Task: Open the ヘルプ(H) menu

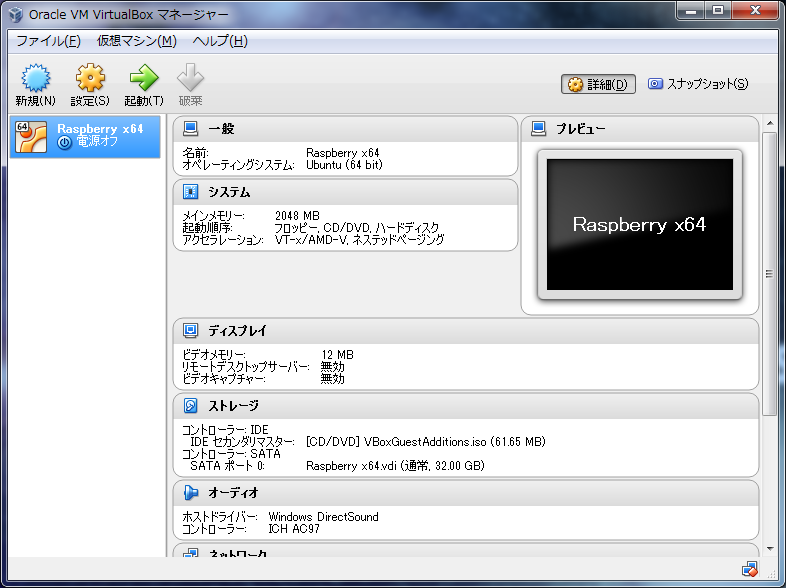Action: [219, 41]
